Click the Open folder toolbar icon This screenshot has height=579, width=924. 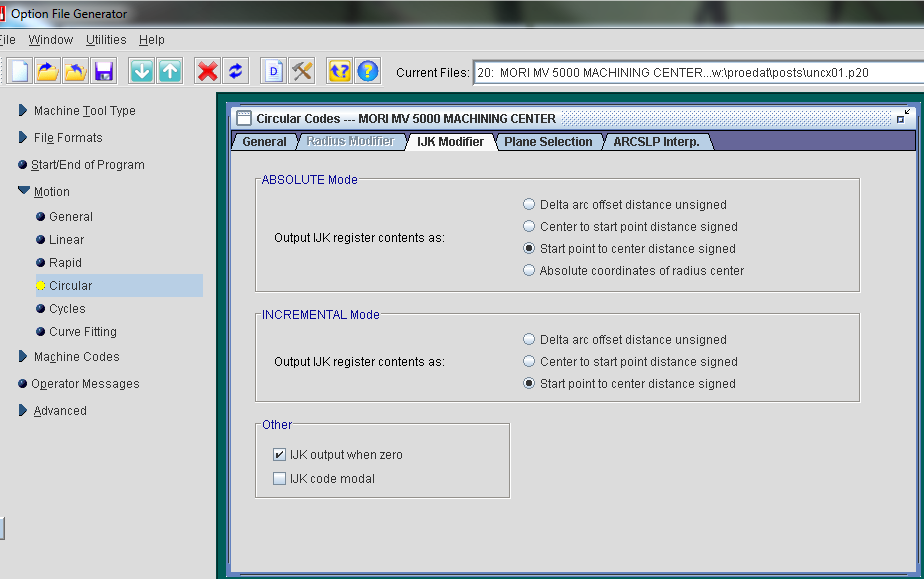tap(48, 71)
